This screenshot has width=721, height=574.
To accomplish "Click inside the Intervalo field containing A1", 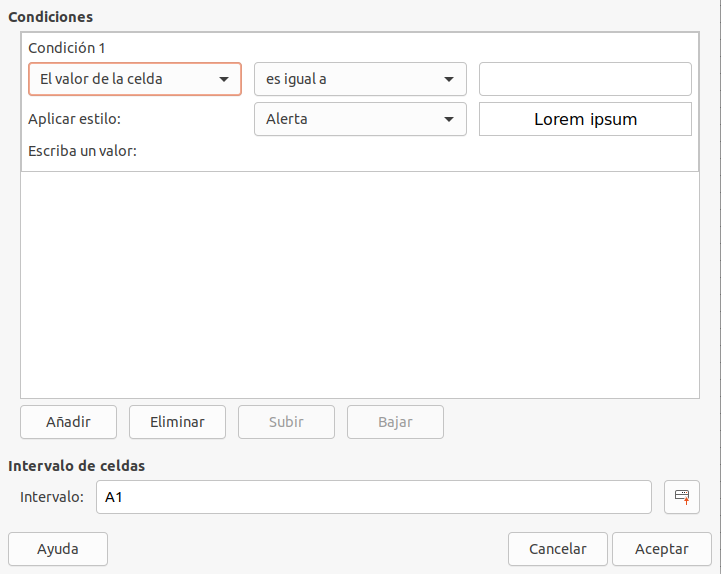I will pos(373,497).
